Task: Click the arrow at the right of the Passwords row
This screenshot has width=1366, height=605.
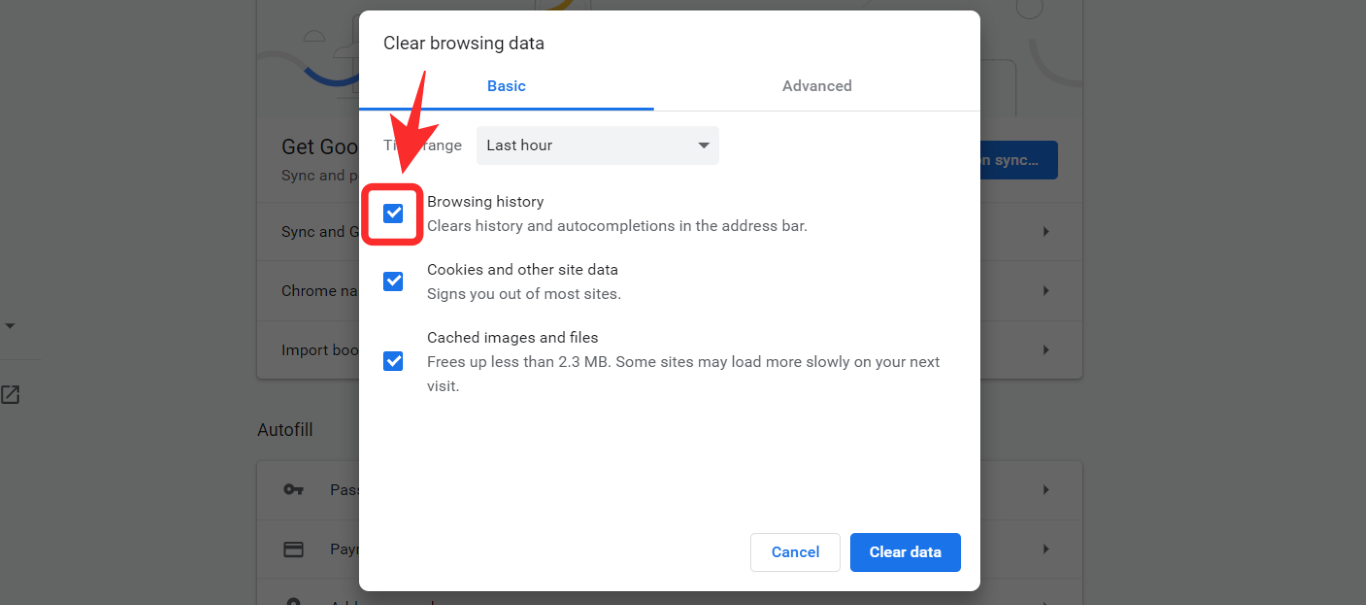Action: [1046, 489]
